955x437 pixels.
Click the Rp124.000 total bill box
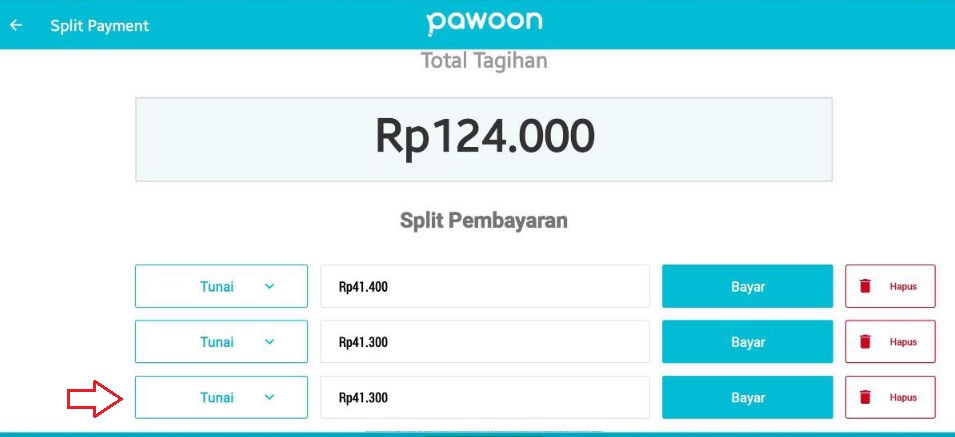pos(484,139)
